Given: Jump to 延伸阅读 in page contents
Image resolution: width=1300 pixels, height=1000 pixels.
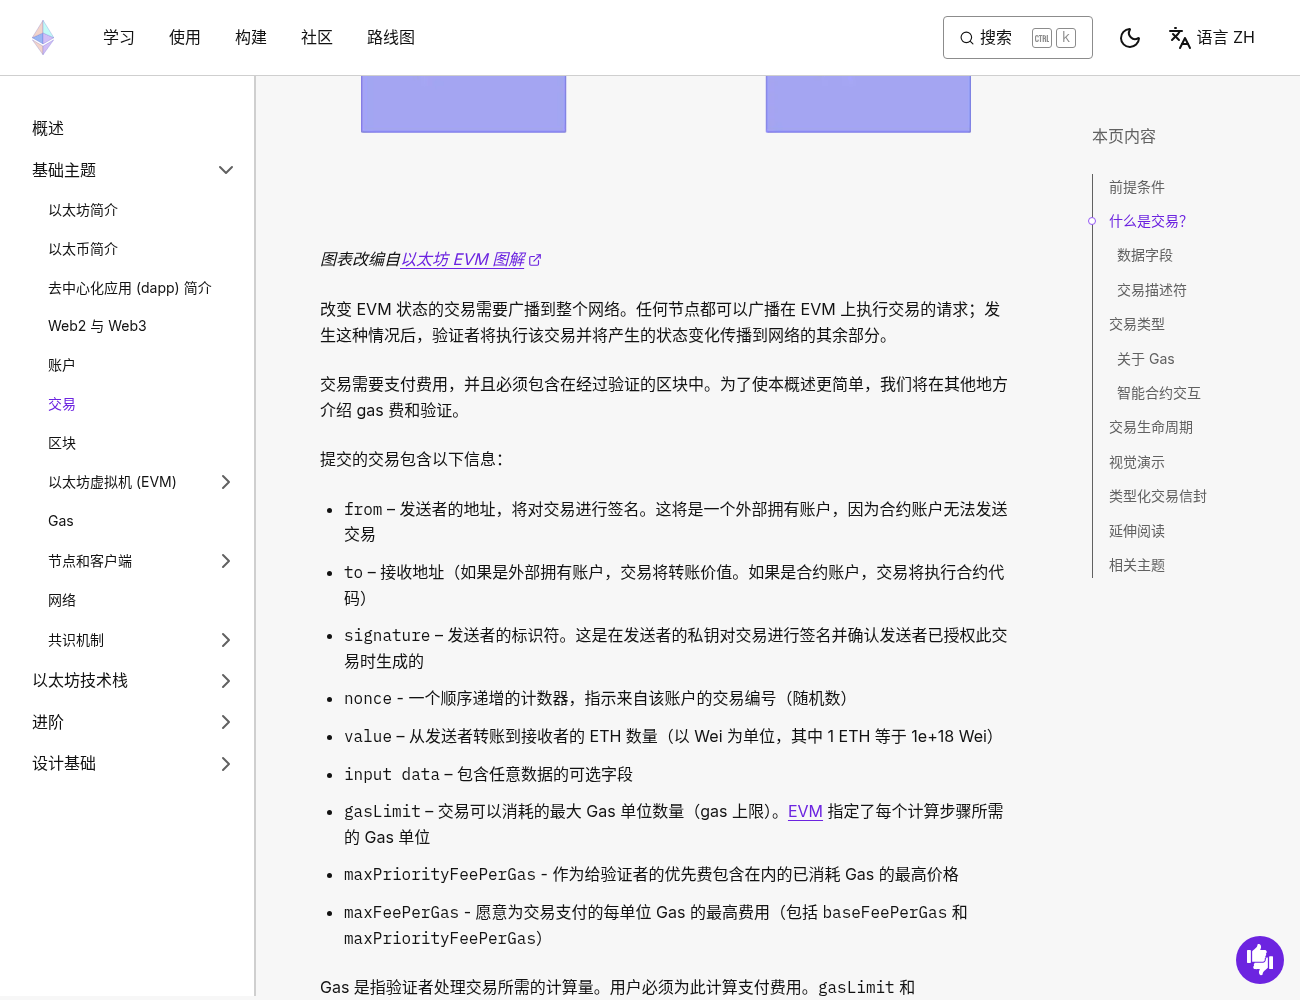Looking at the screenshot, I should pos(1137,531).
